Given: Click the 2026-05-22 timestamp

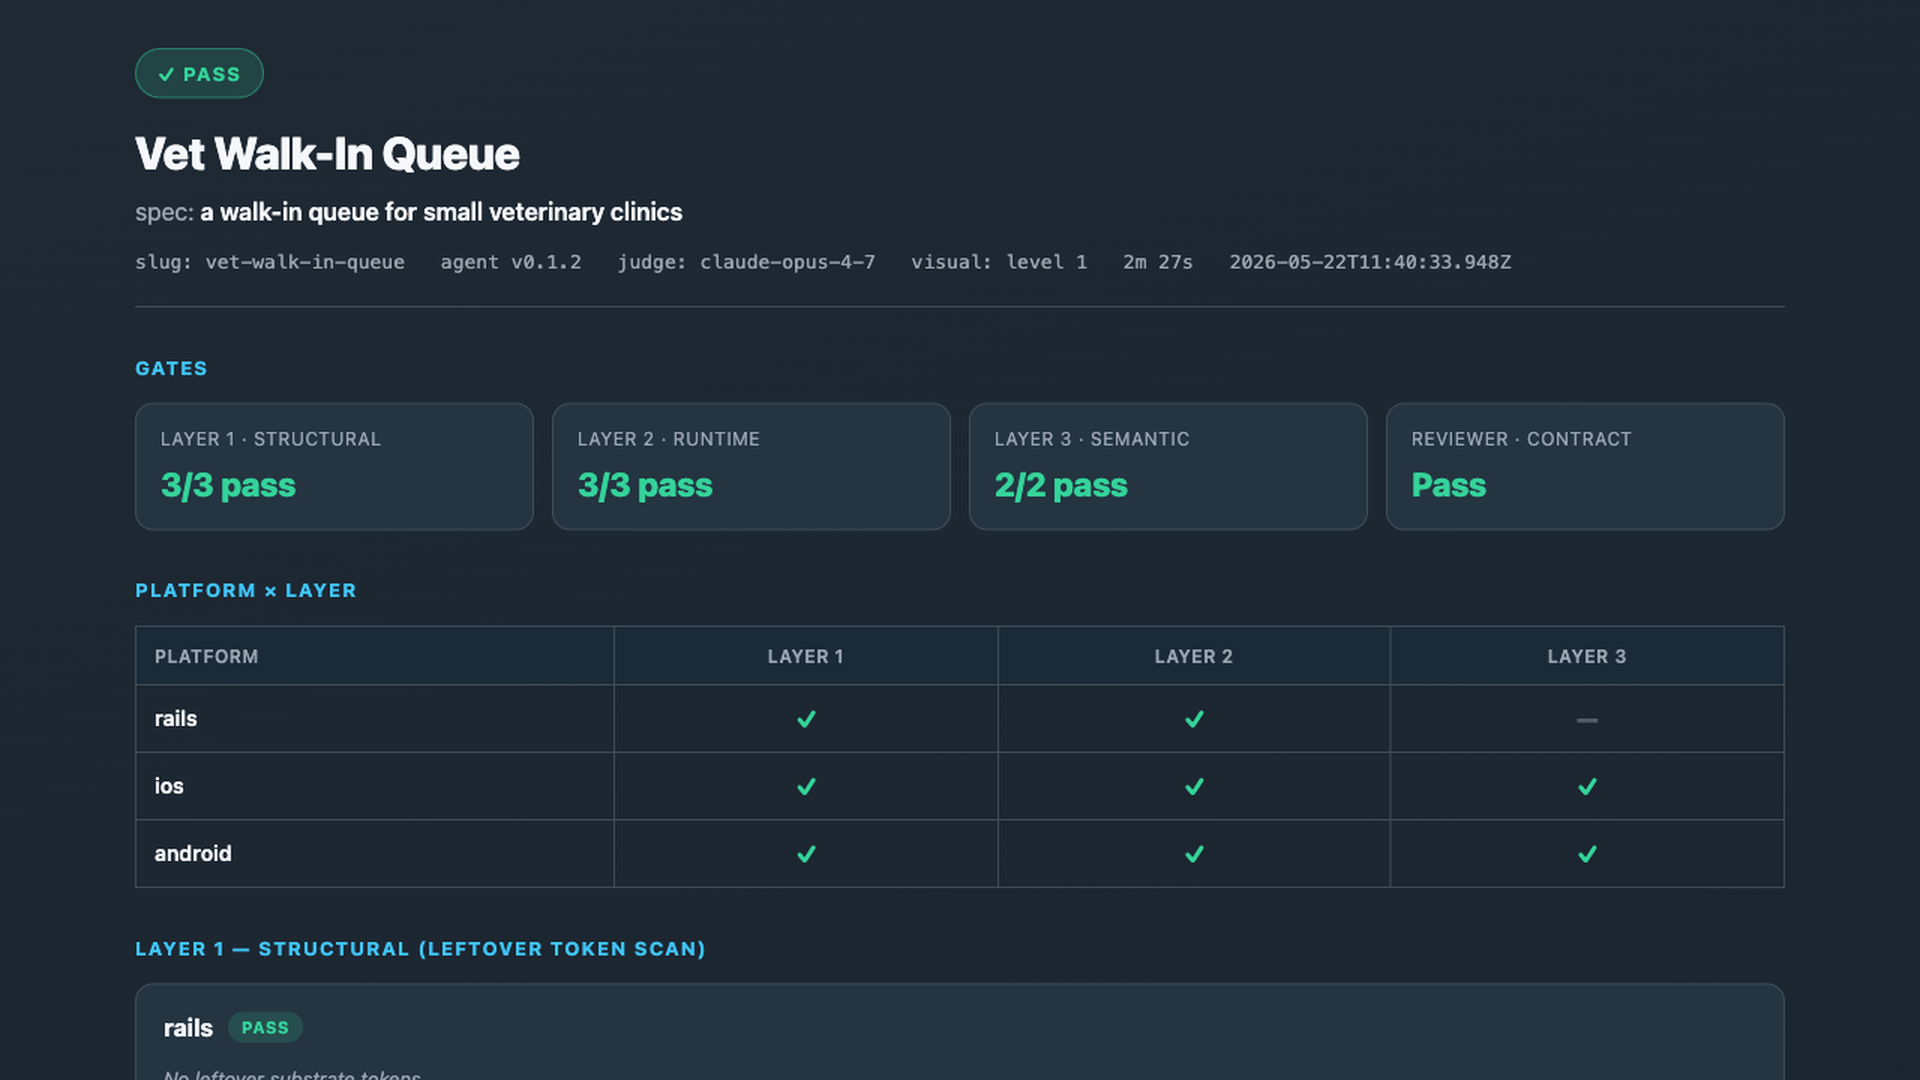Looking at the screenshot, I should point(1370,262).
